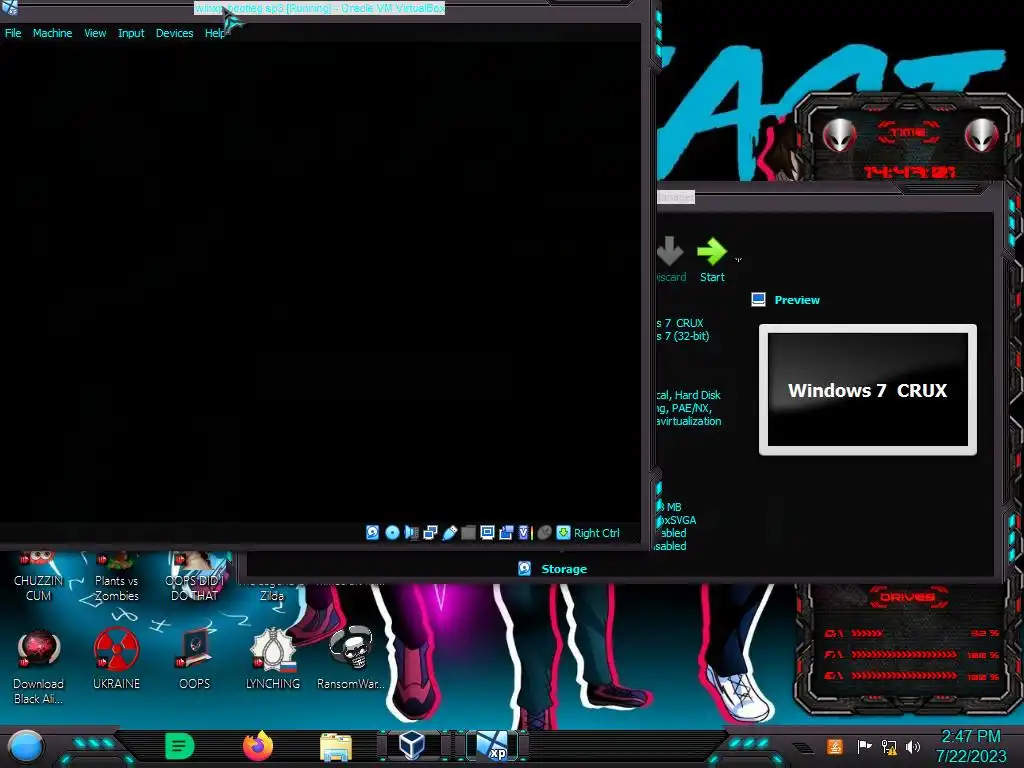Open the Devices menu

(x=174, y=33)
